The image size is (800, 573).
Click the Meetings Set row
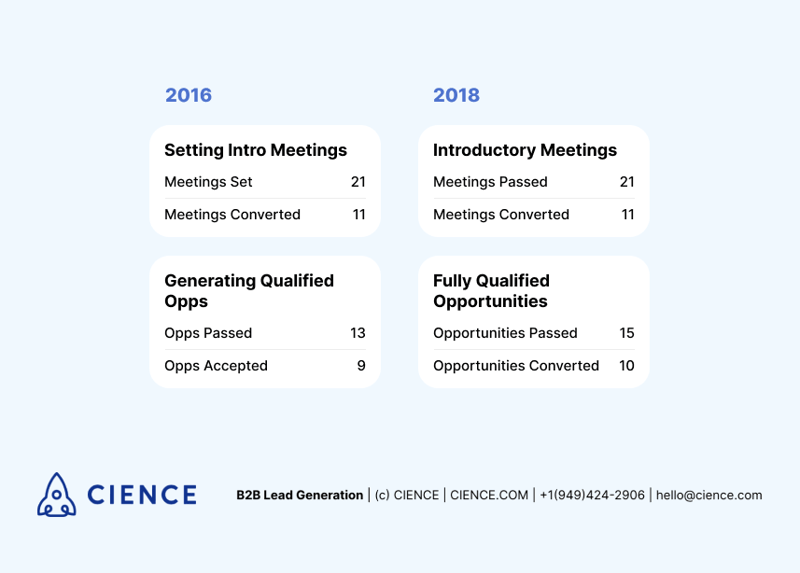(265, 182)
